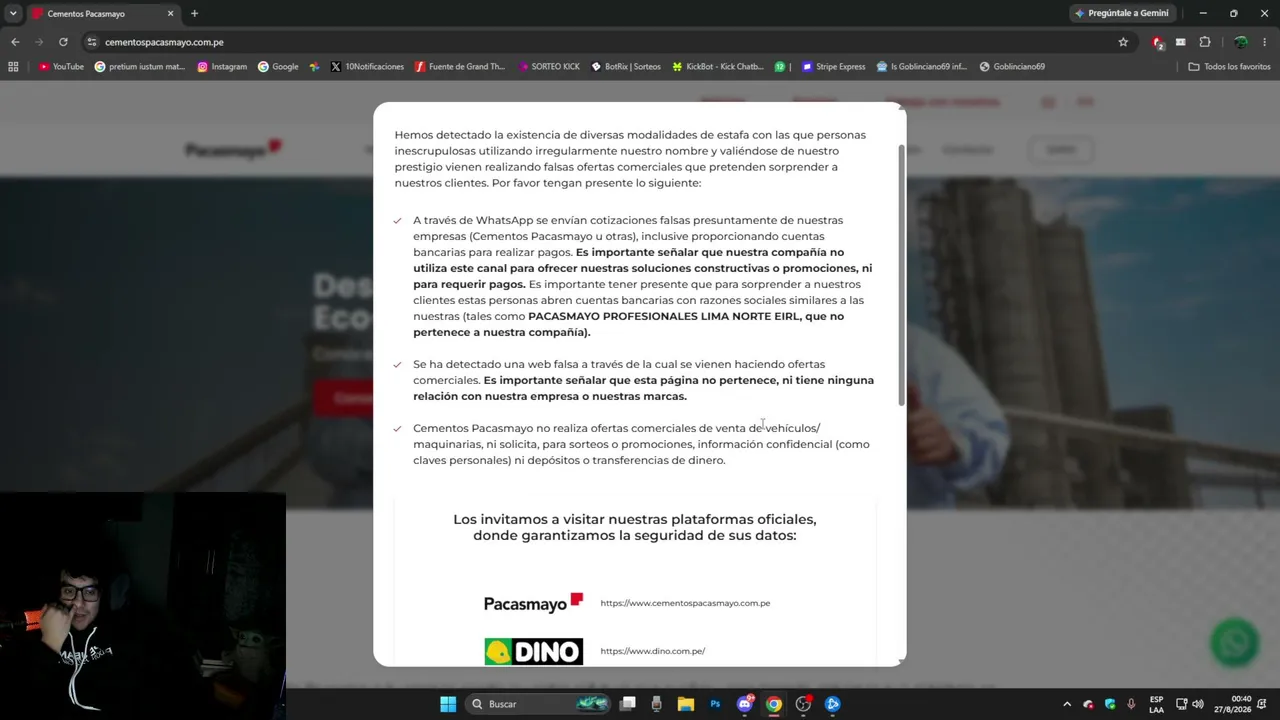Image resolution: width=1280 pixels, height=720 pixels.
Task: Open the Chrome apps grid shortcut
Action: click(13, 67)
